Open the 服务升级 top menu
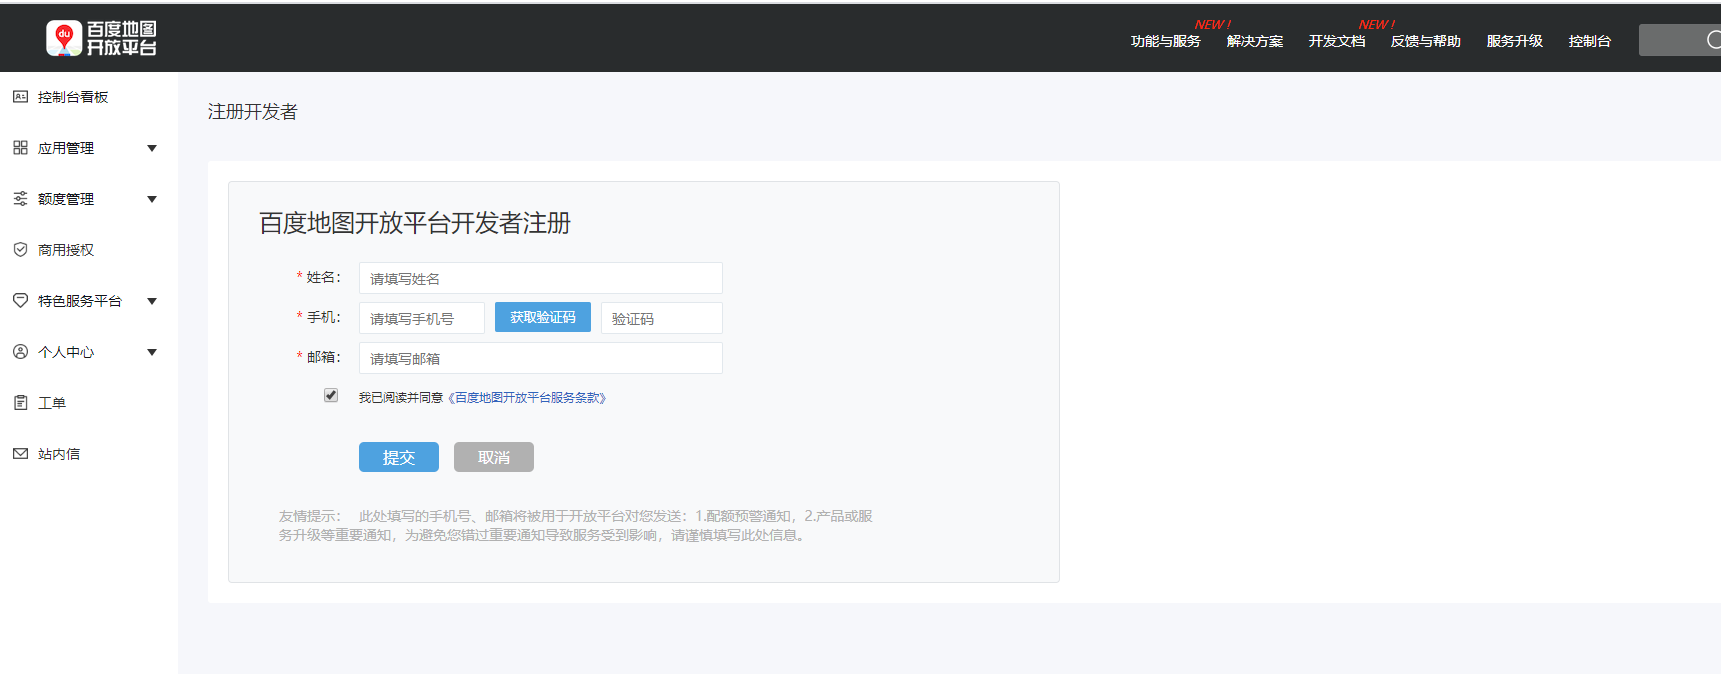 (x=1514, y=41)
